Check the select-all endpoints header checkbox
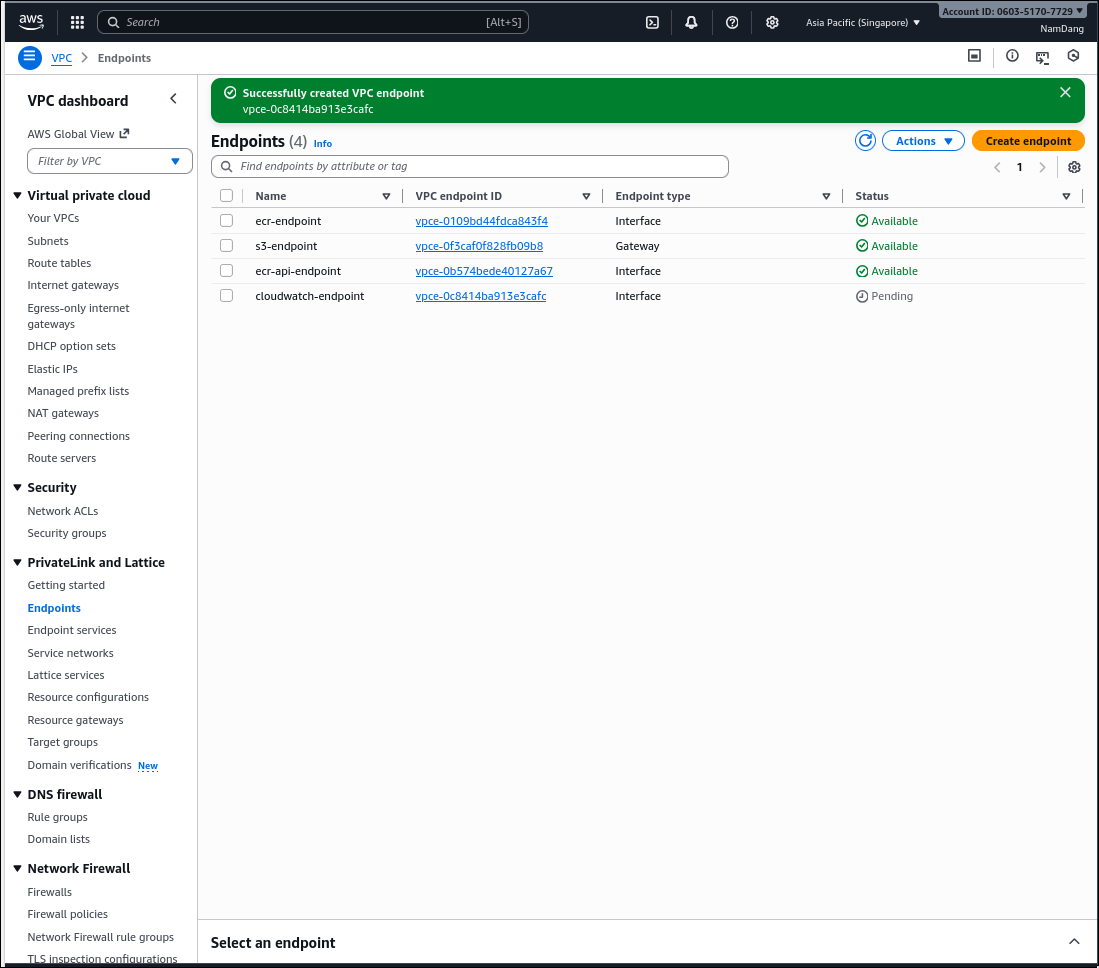The height and width of the screenshot is (968, 1099). point(226,195)
